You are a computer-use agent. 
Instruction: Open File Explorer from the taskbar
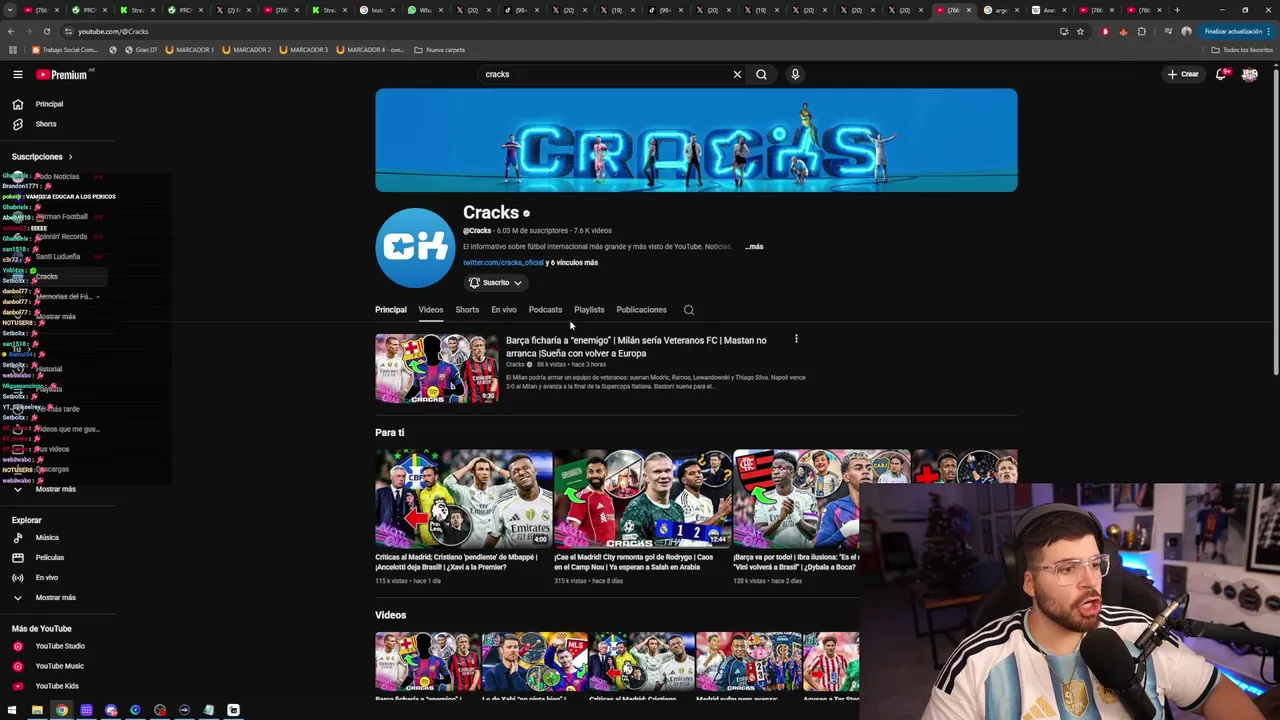point(37,710)
